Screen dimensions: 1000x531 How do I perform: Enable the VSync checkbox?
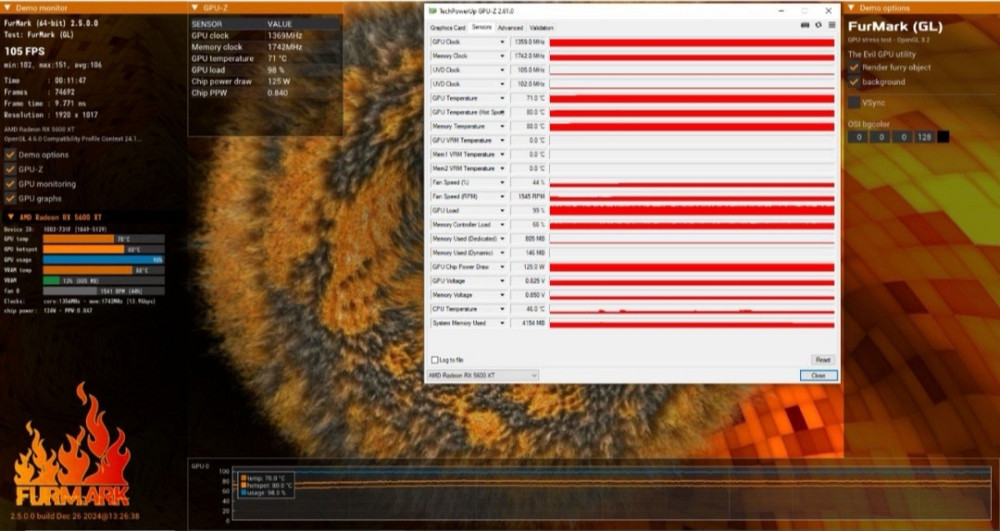point(853,102)
